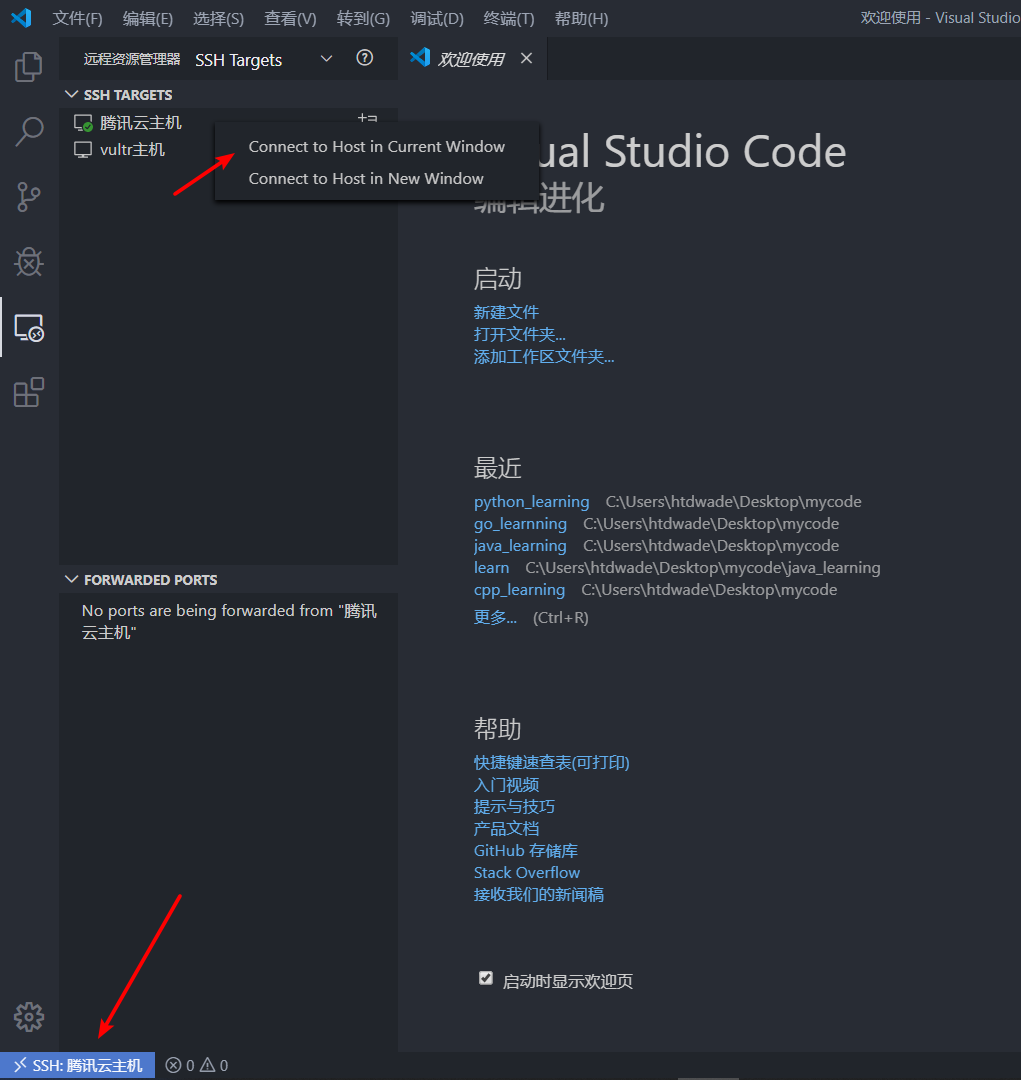Screen dimensions: 1021x1080
Task: Choose Connect to Host in Current Window
Action: pos(377,147)
